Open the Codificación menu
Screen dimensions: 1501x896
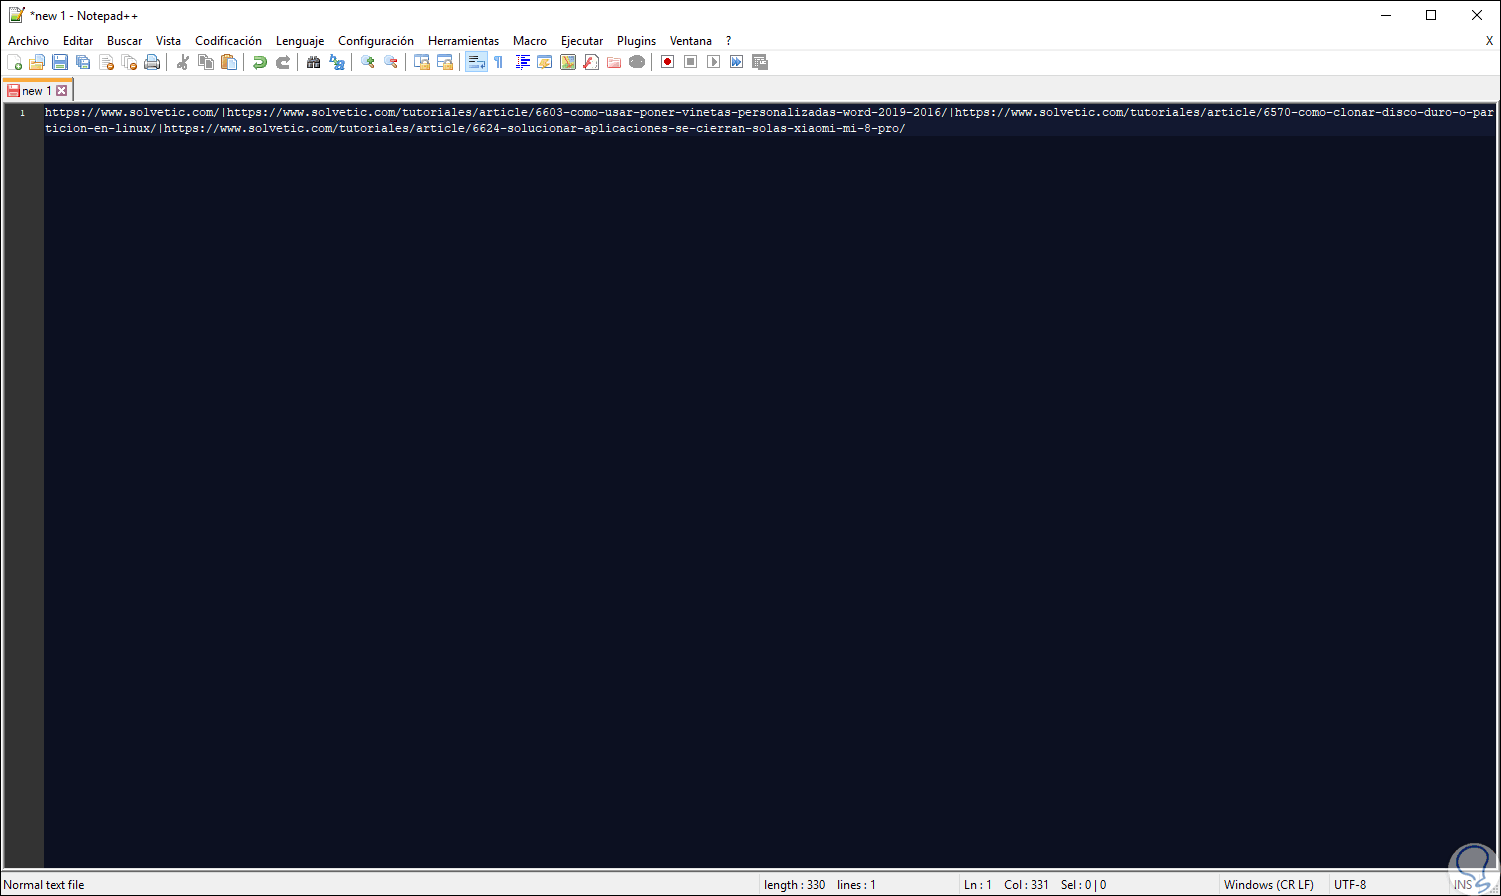tap(228, 41)
